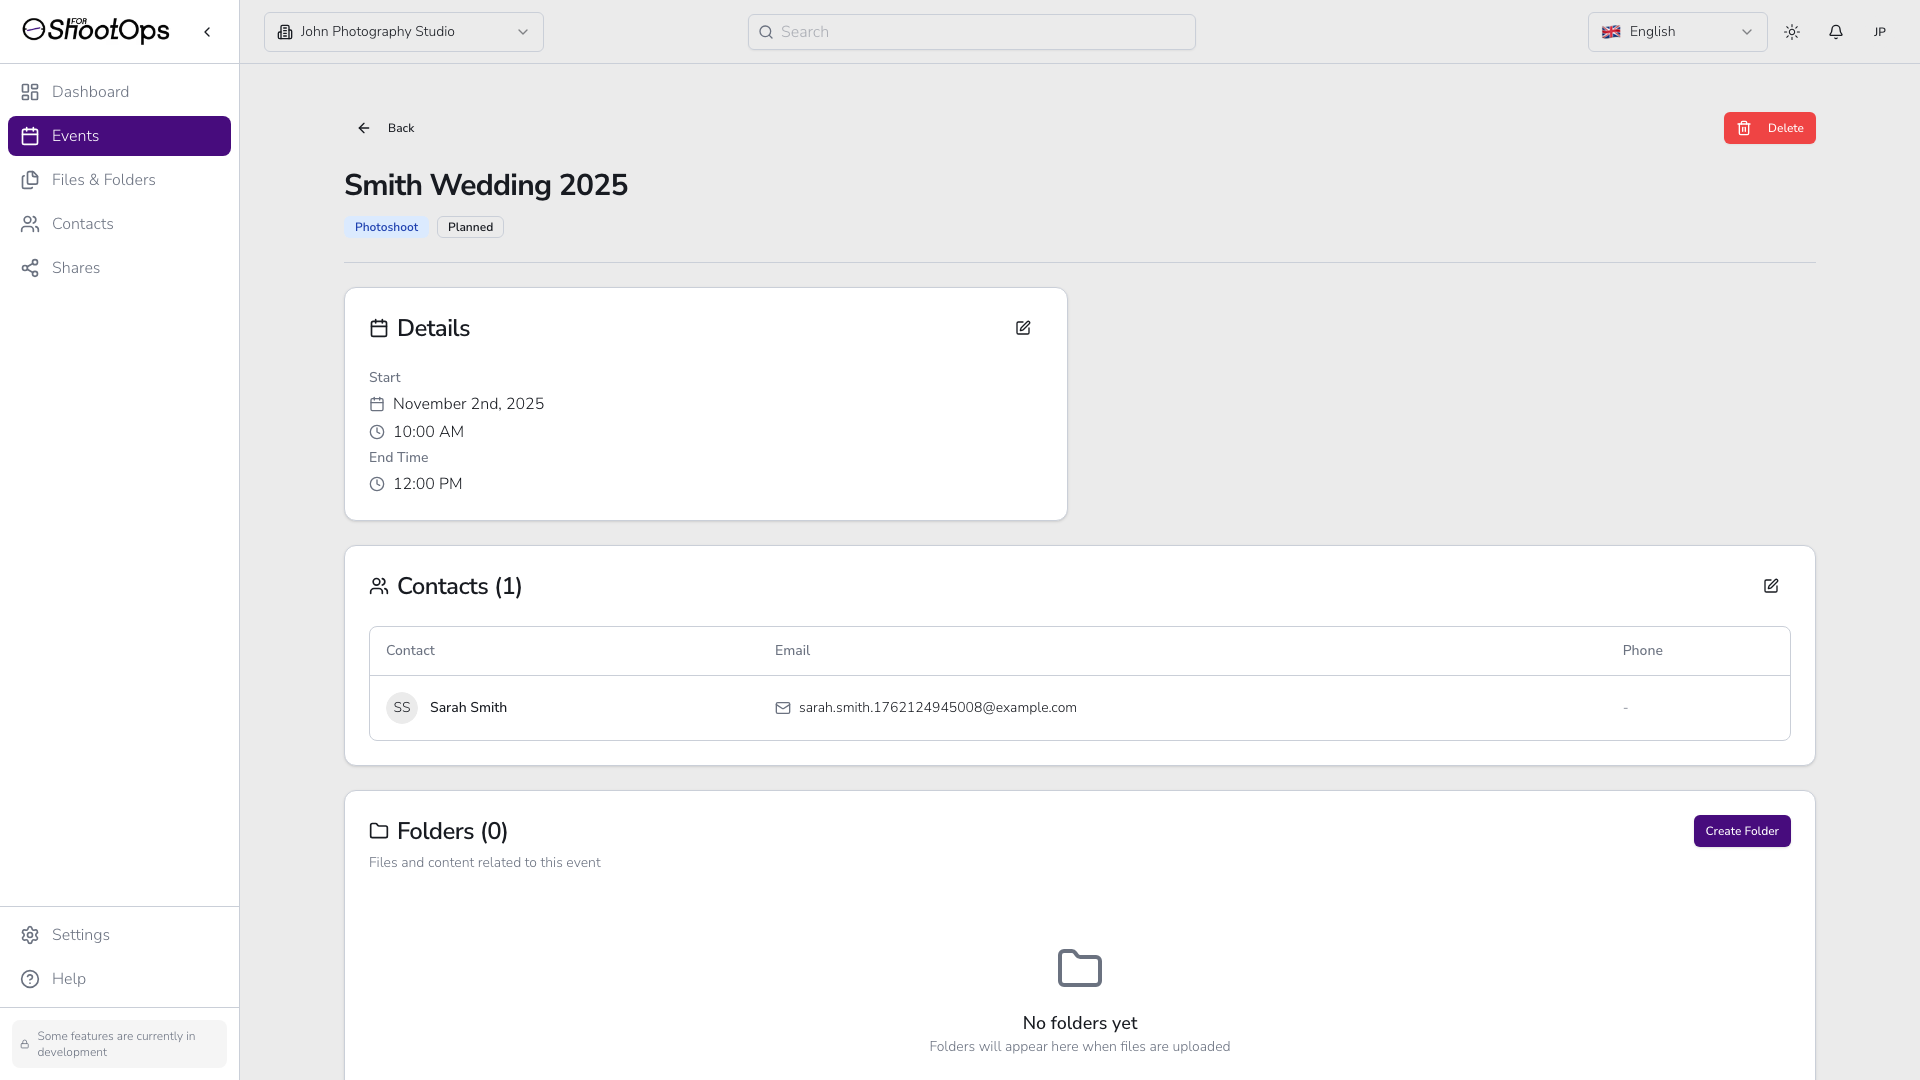Go to Dashboard in the sidebar
Viewport: 1920px width, 1080px height.
(90, 92)
